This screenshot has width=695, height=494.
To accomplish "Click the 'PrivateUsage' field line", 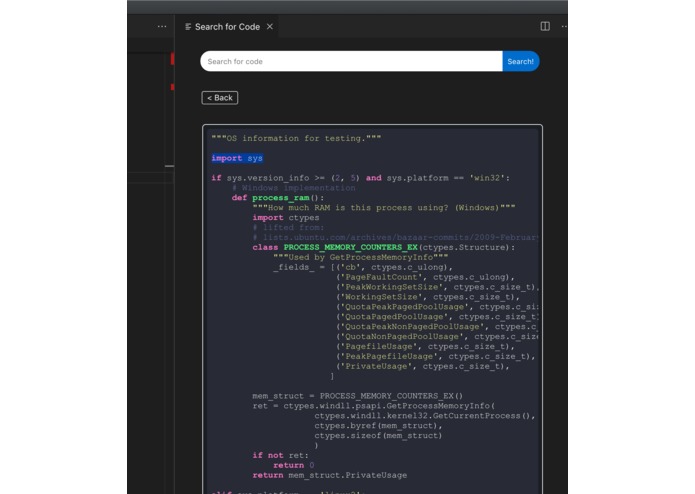I will click(x=423, y=366).
